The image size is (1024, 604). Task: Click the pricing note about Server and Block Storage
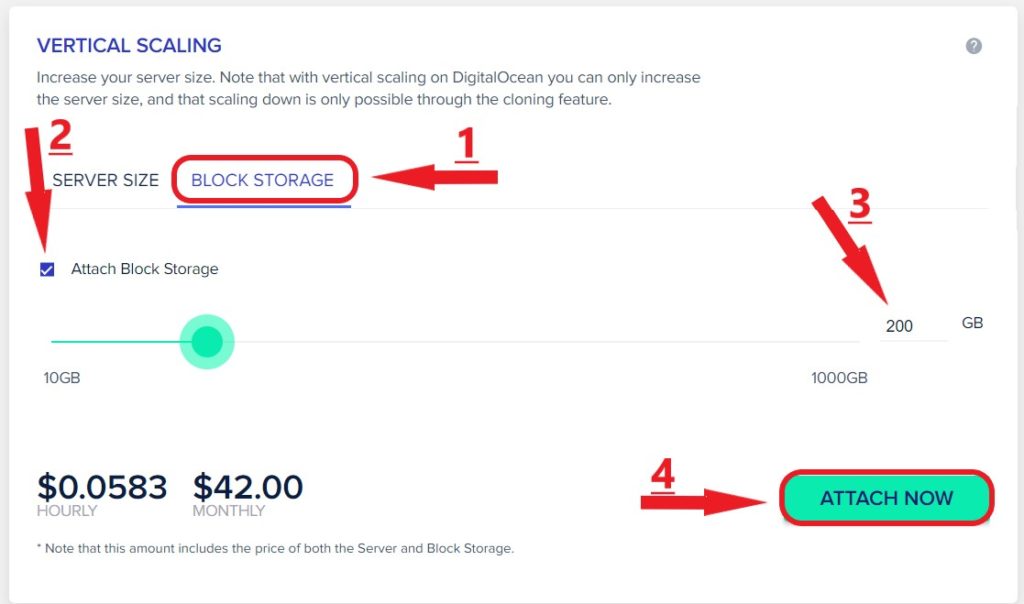(x=276, y=548)
